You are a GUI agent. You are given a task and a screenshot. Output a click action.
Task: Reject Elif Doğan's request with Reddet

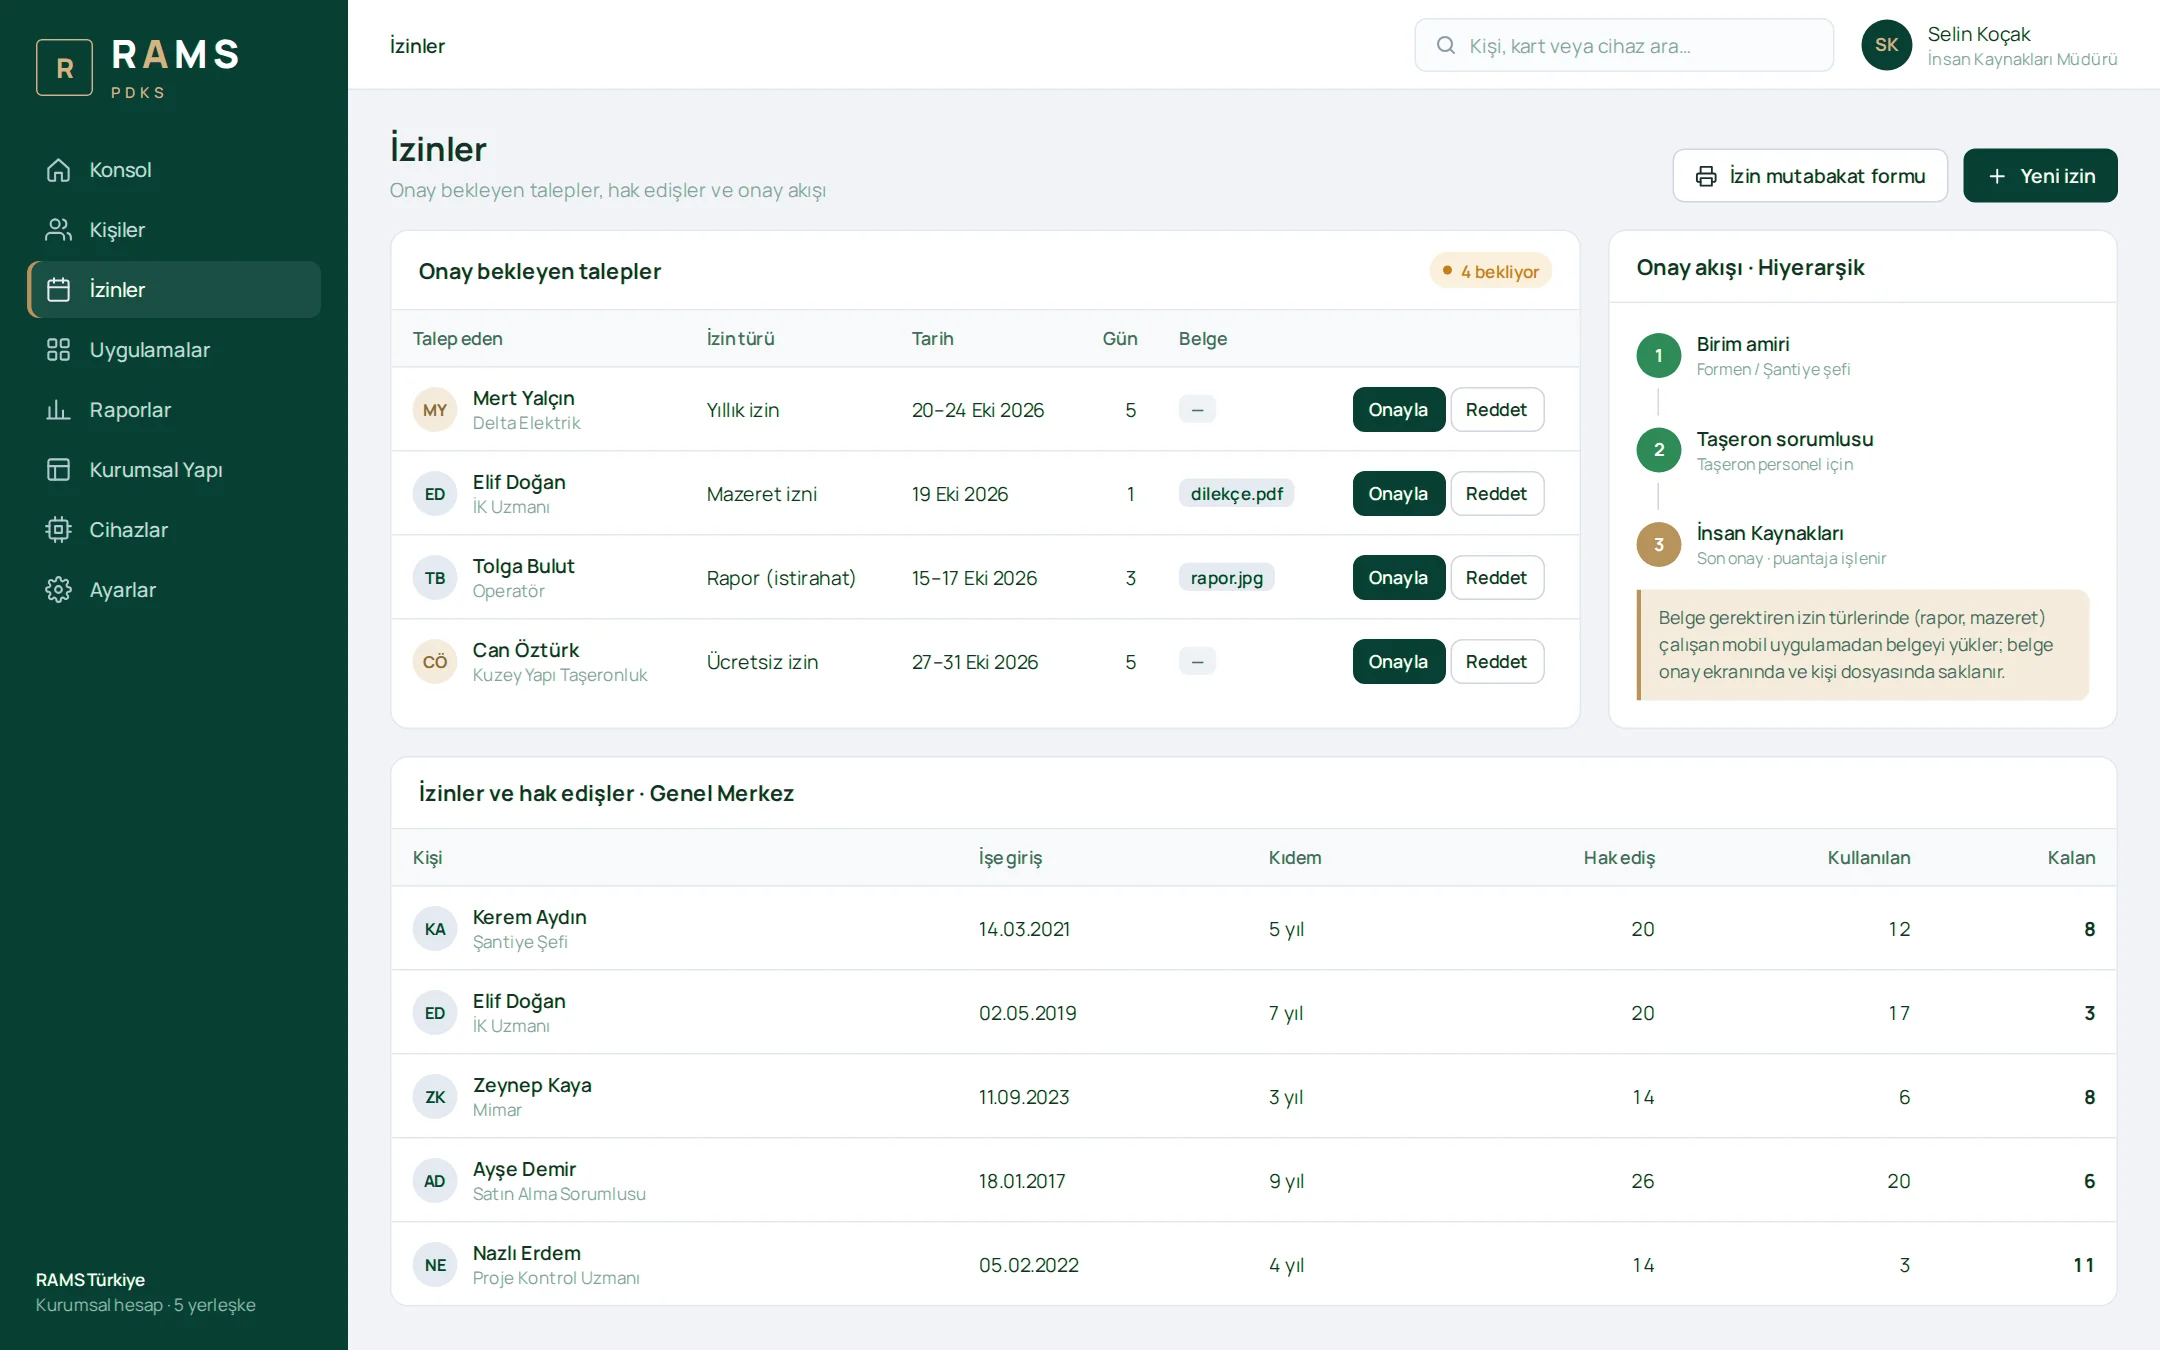coord(1497,494)
